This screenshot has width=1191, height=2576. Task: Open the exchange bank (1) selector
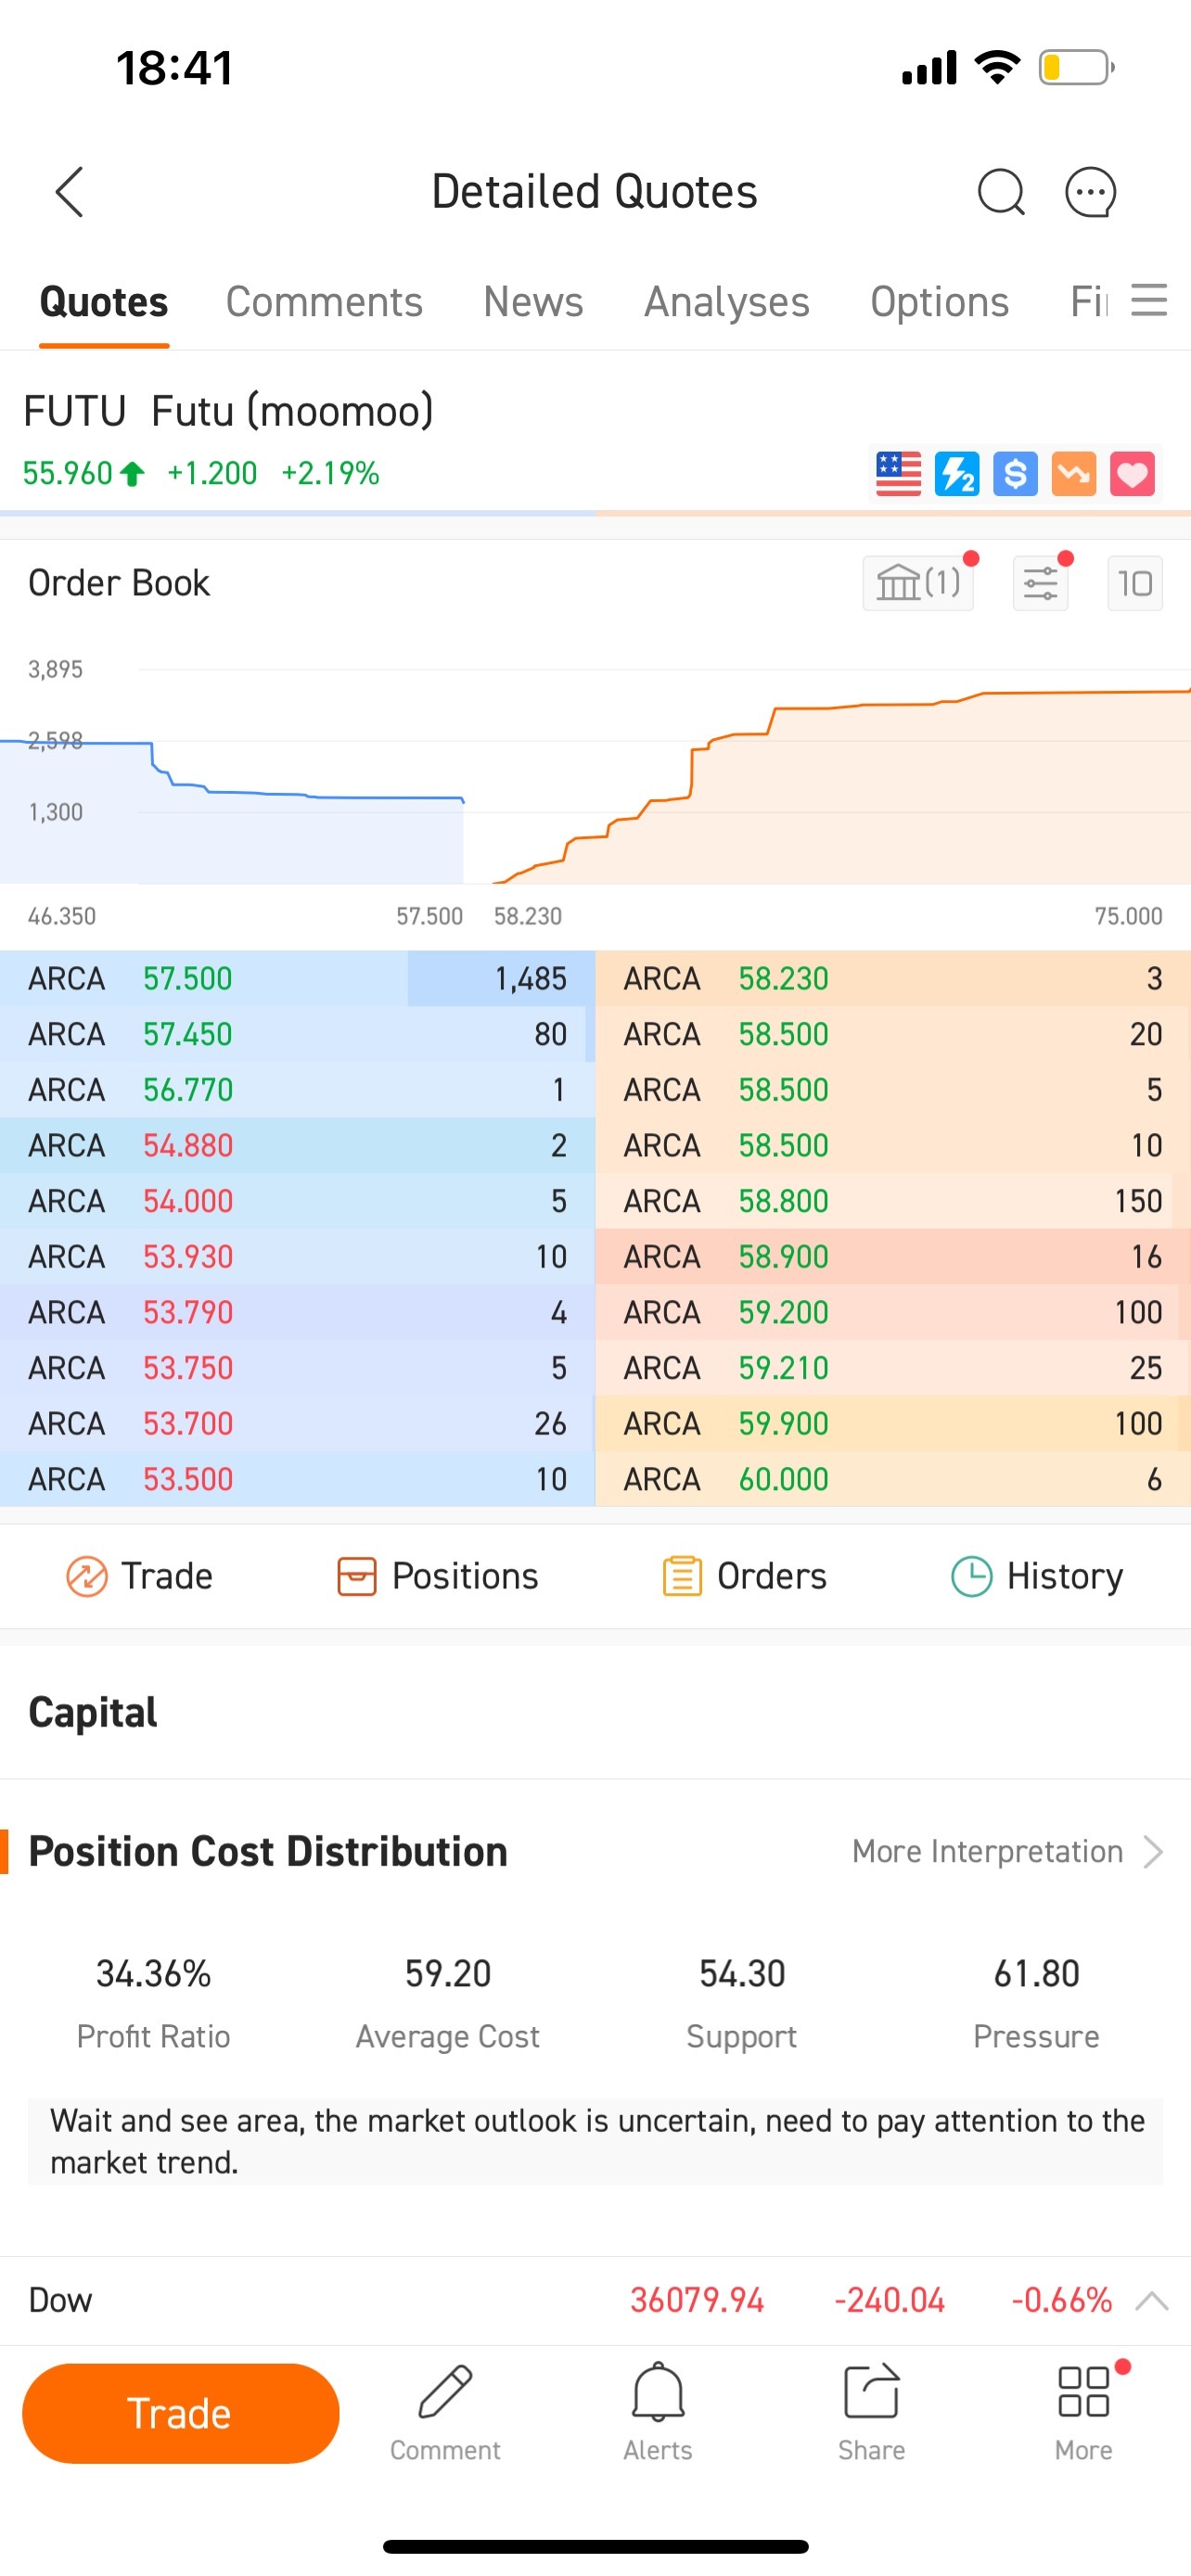click(918, 583)
